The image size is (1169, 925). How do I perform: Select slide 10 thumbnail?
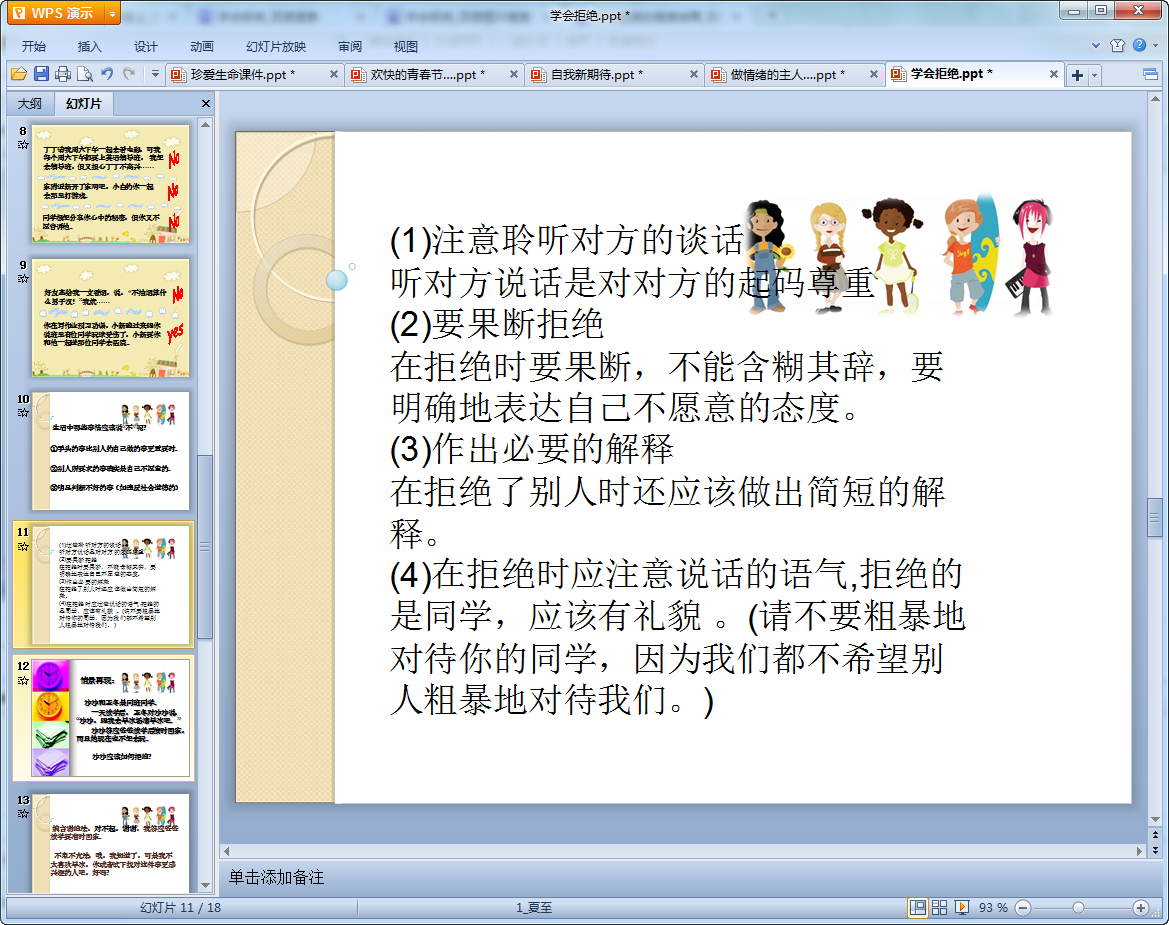tap(110, 451)
